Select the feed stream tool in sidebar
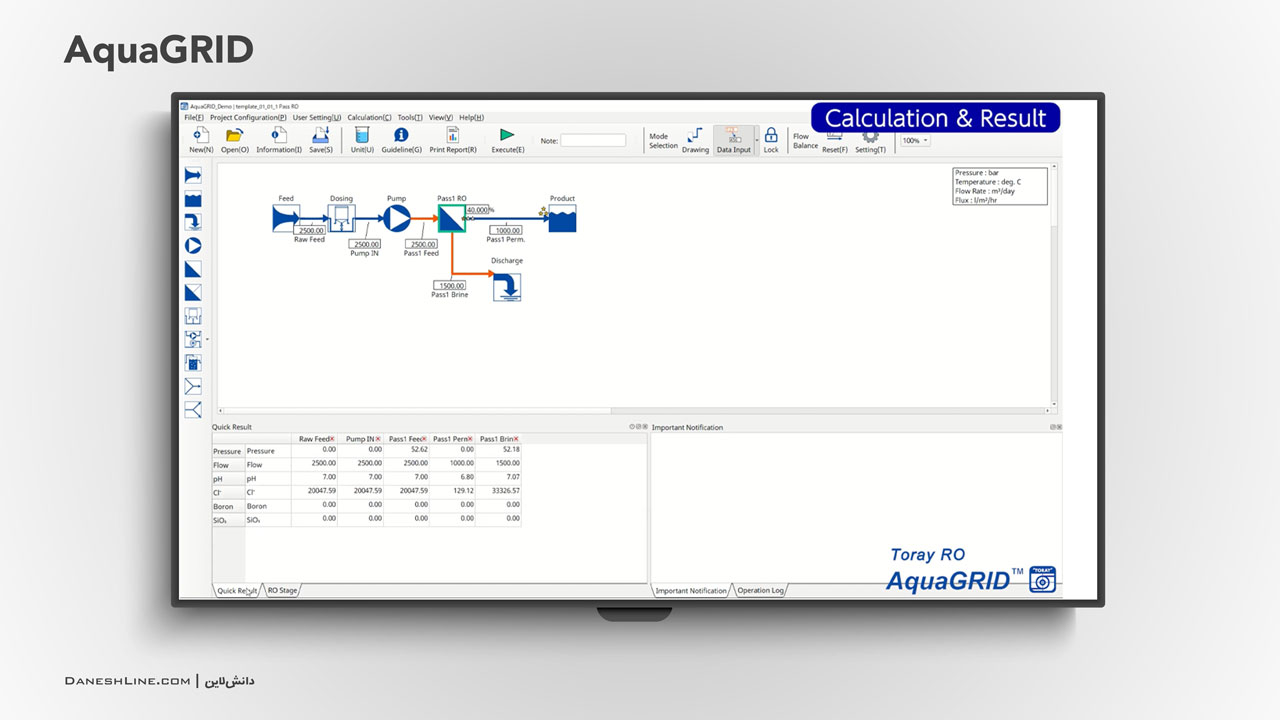The image size is (1280, 720). point(193,176)
